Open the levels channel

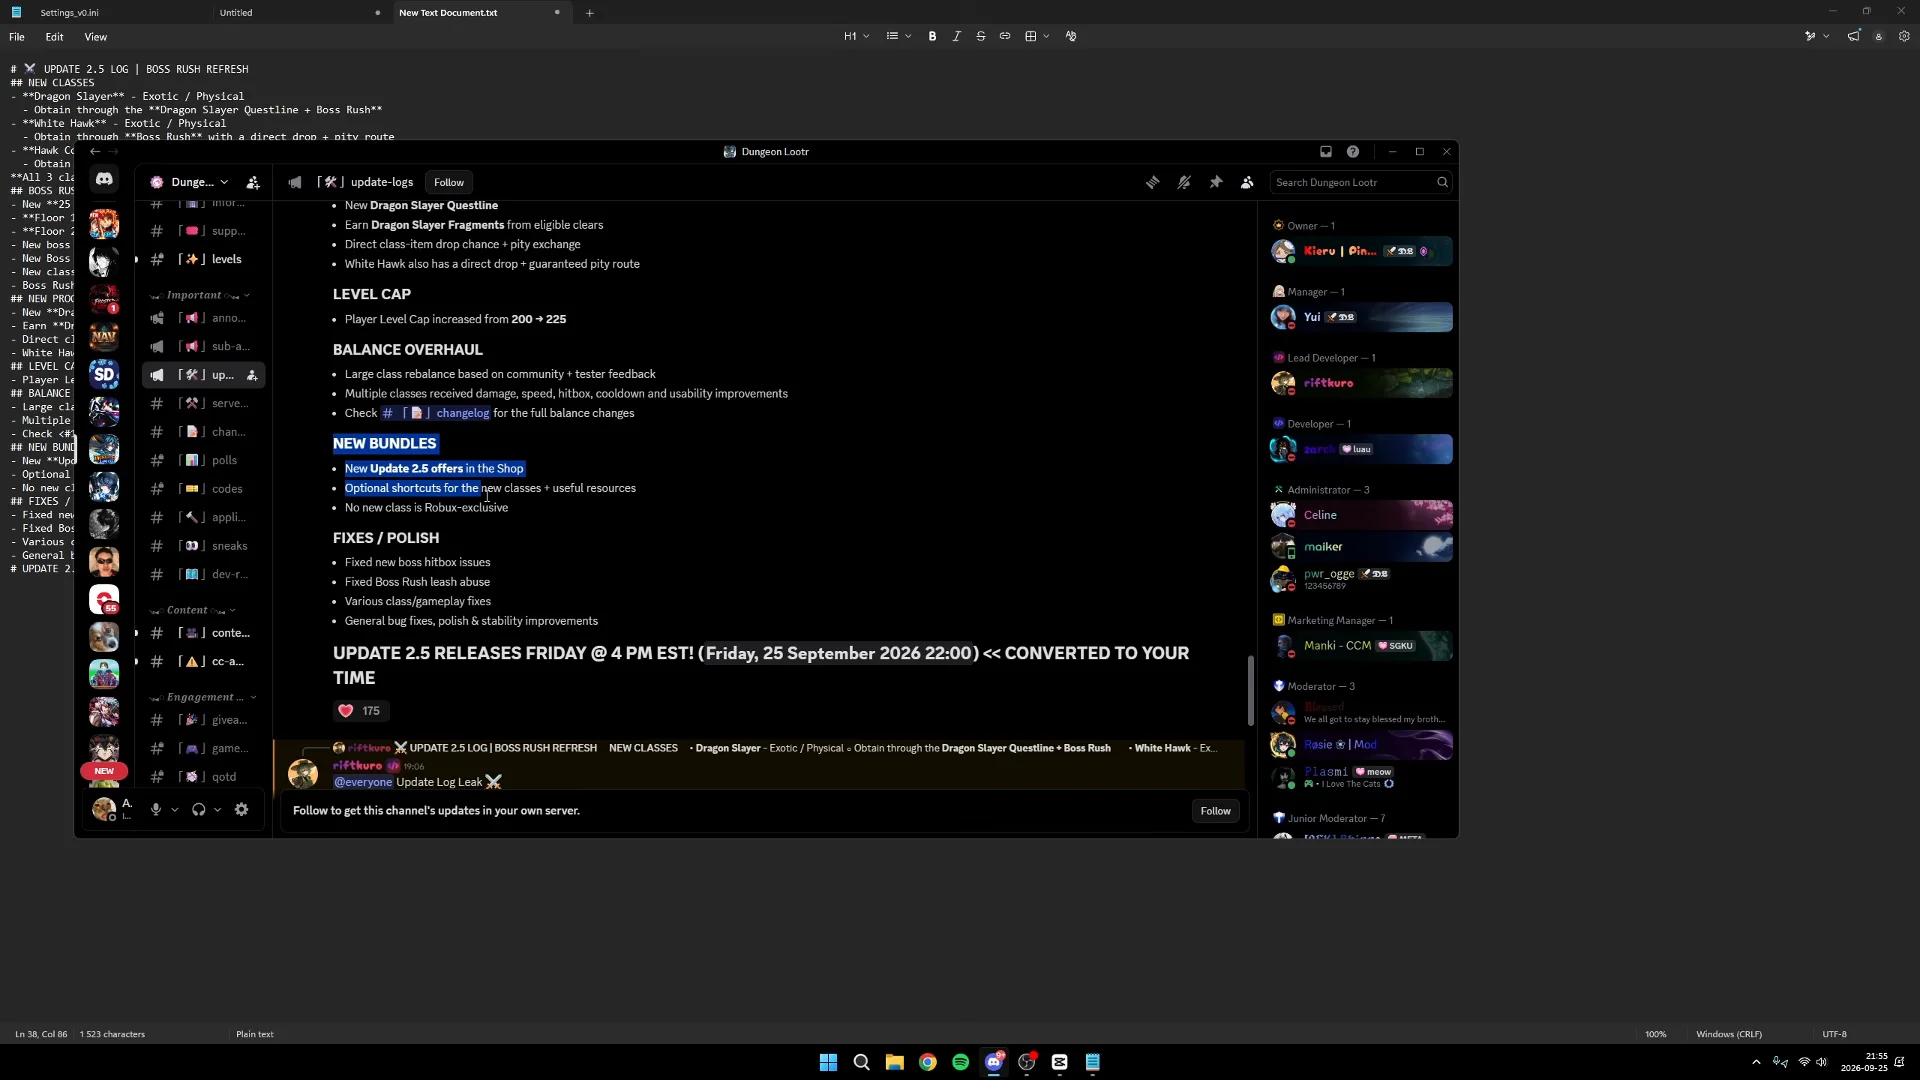click(204, 259)
